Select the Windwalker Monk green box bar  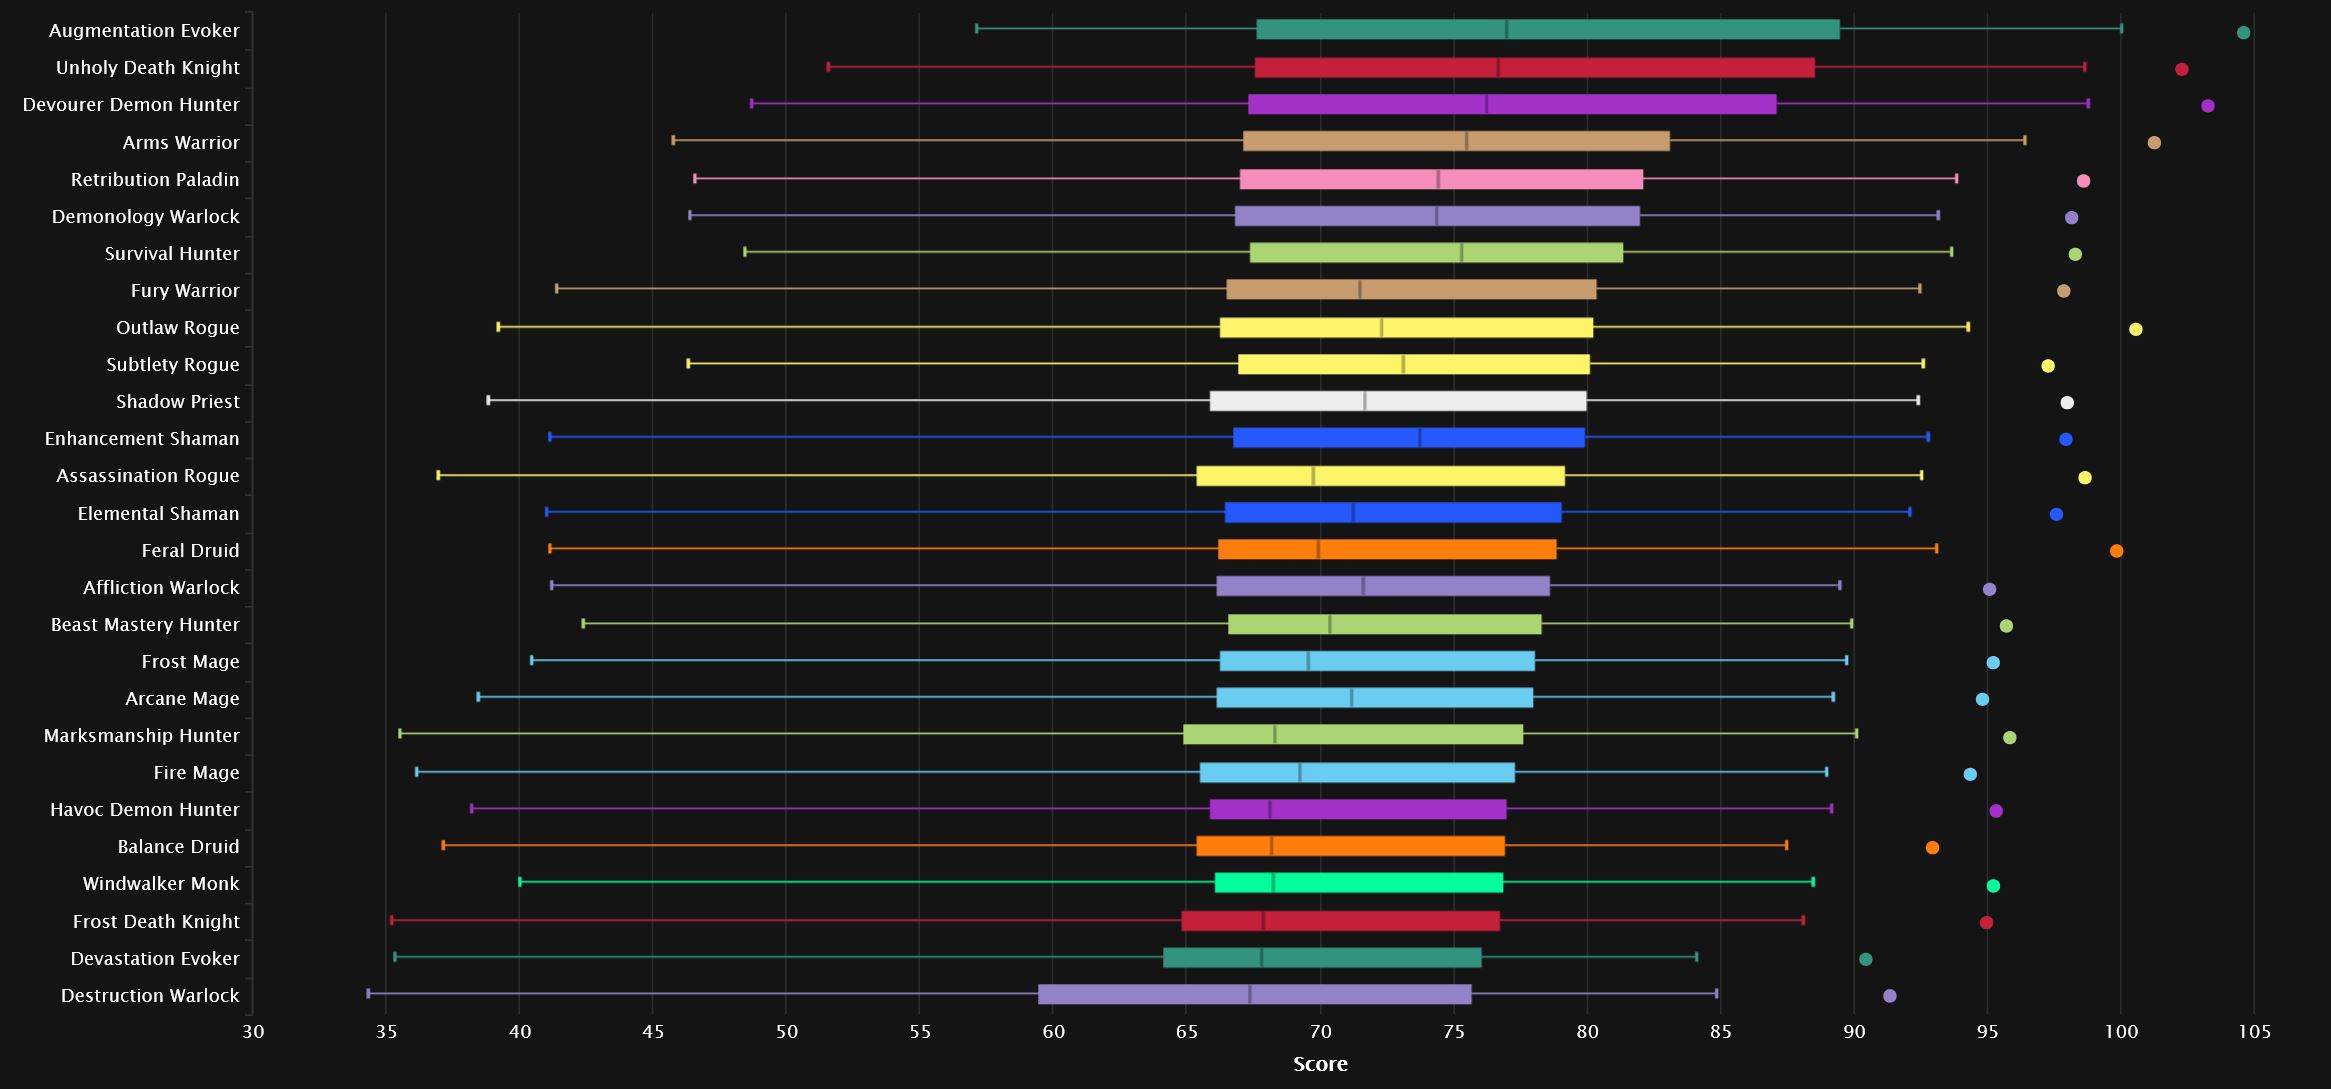[x=1359, y=882]
